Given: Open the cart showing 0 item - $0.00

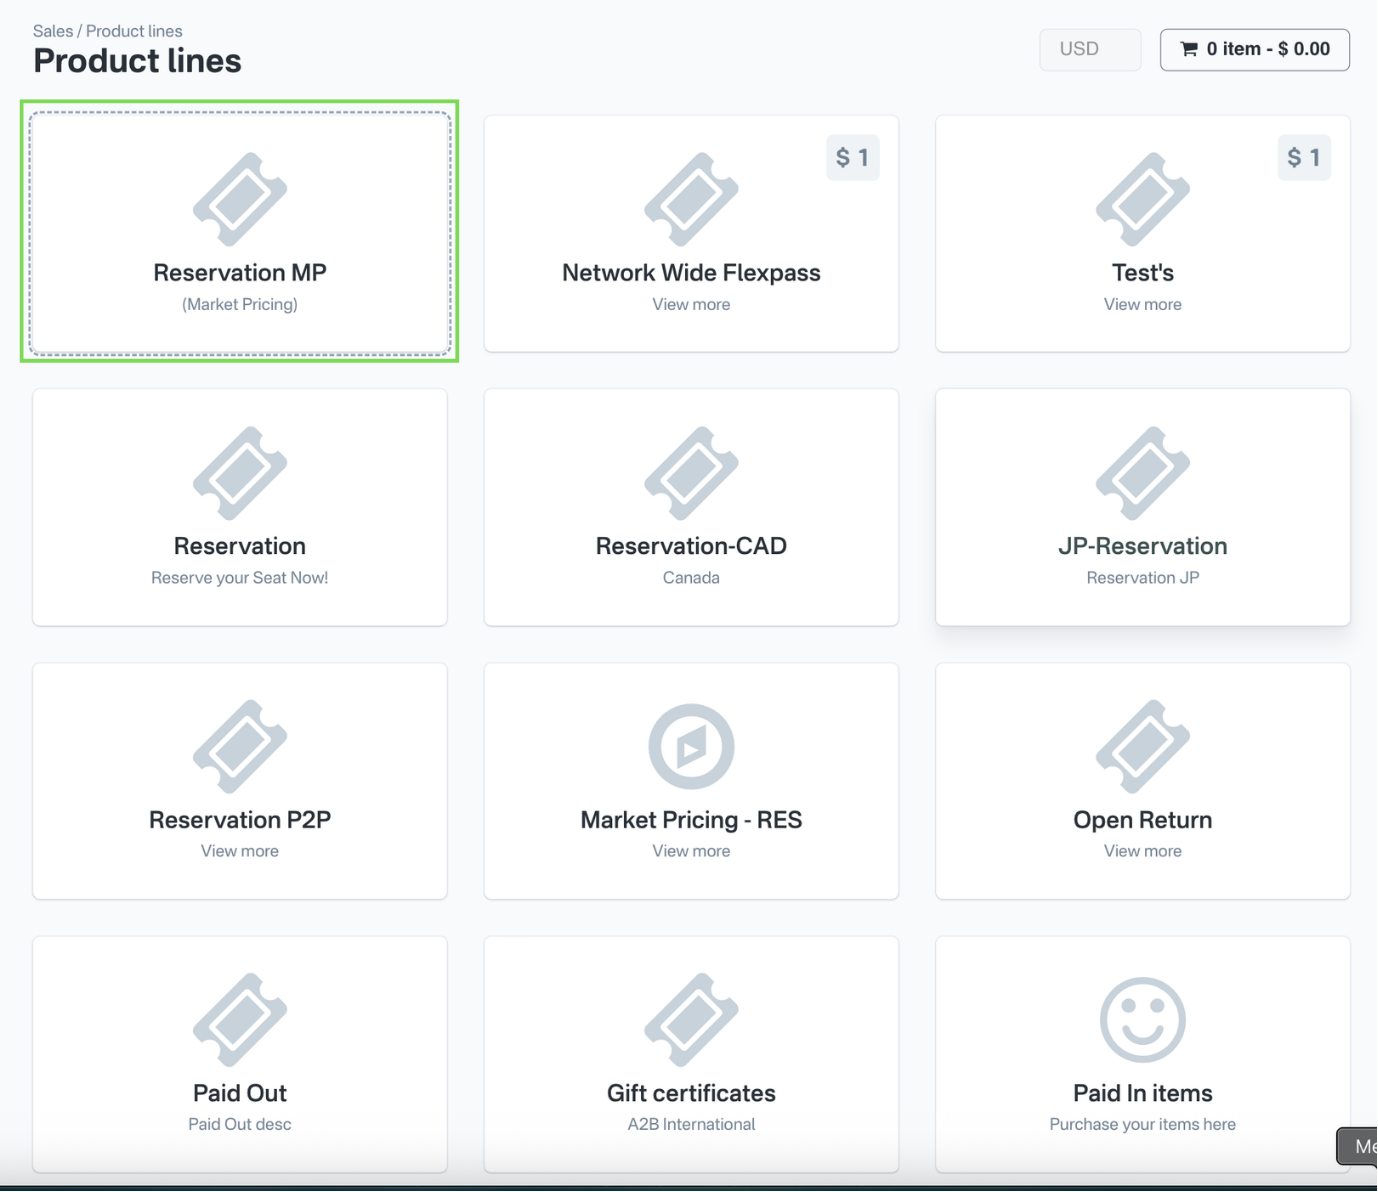Looking at the screenshot, I should click(1255, 49).
